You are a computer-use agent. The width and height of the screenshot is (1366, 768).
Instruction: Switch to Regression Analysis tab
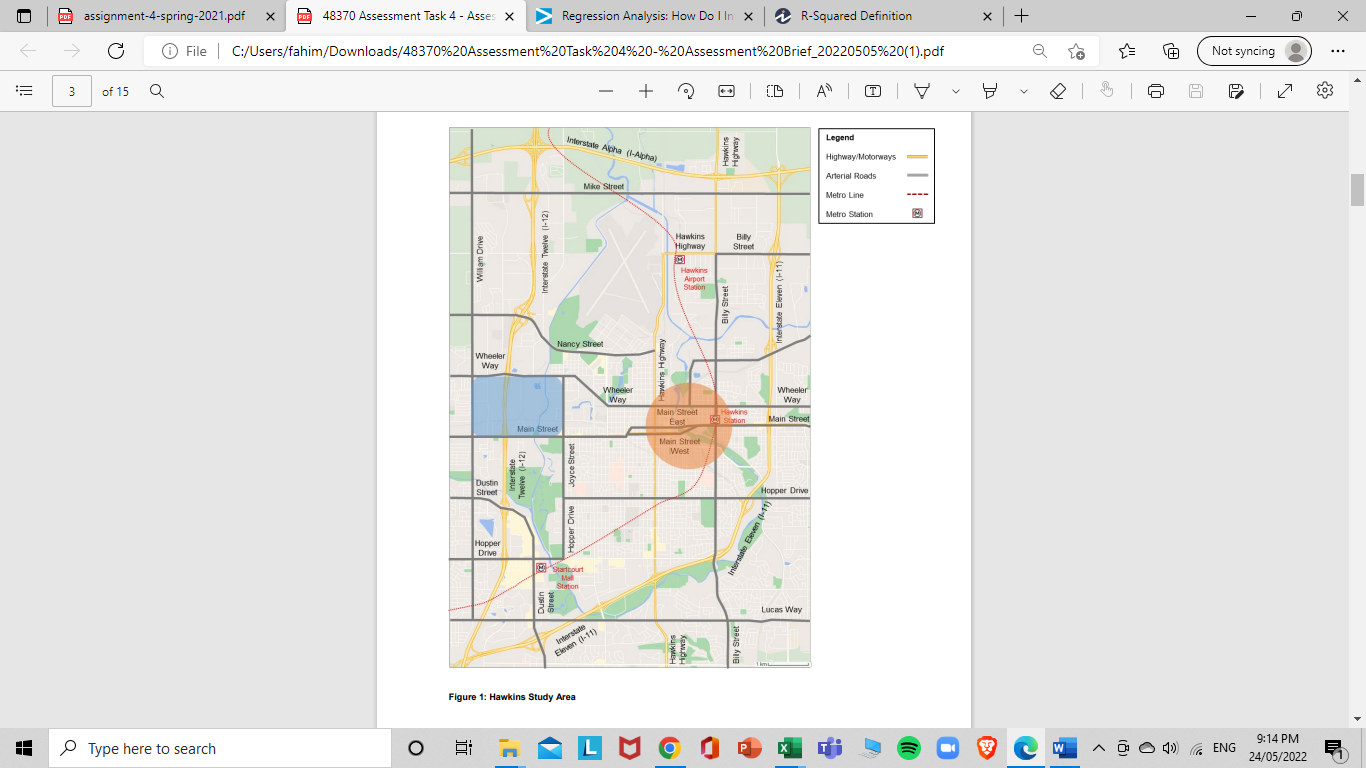coord(644,16)
